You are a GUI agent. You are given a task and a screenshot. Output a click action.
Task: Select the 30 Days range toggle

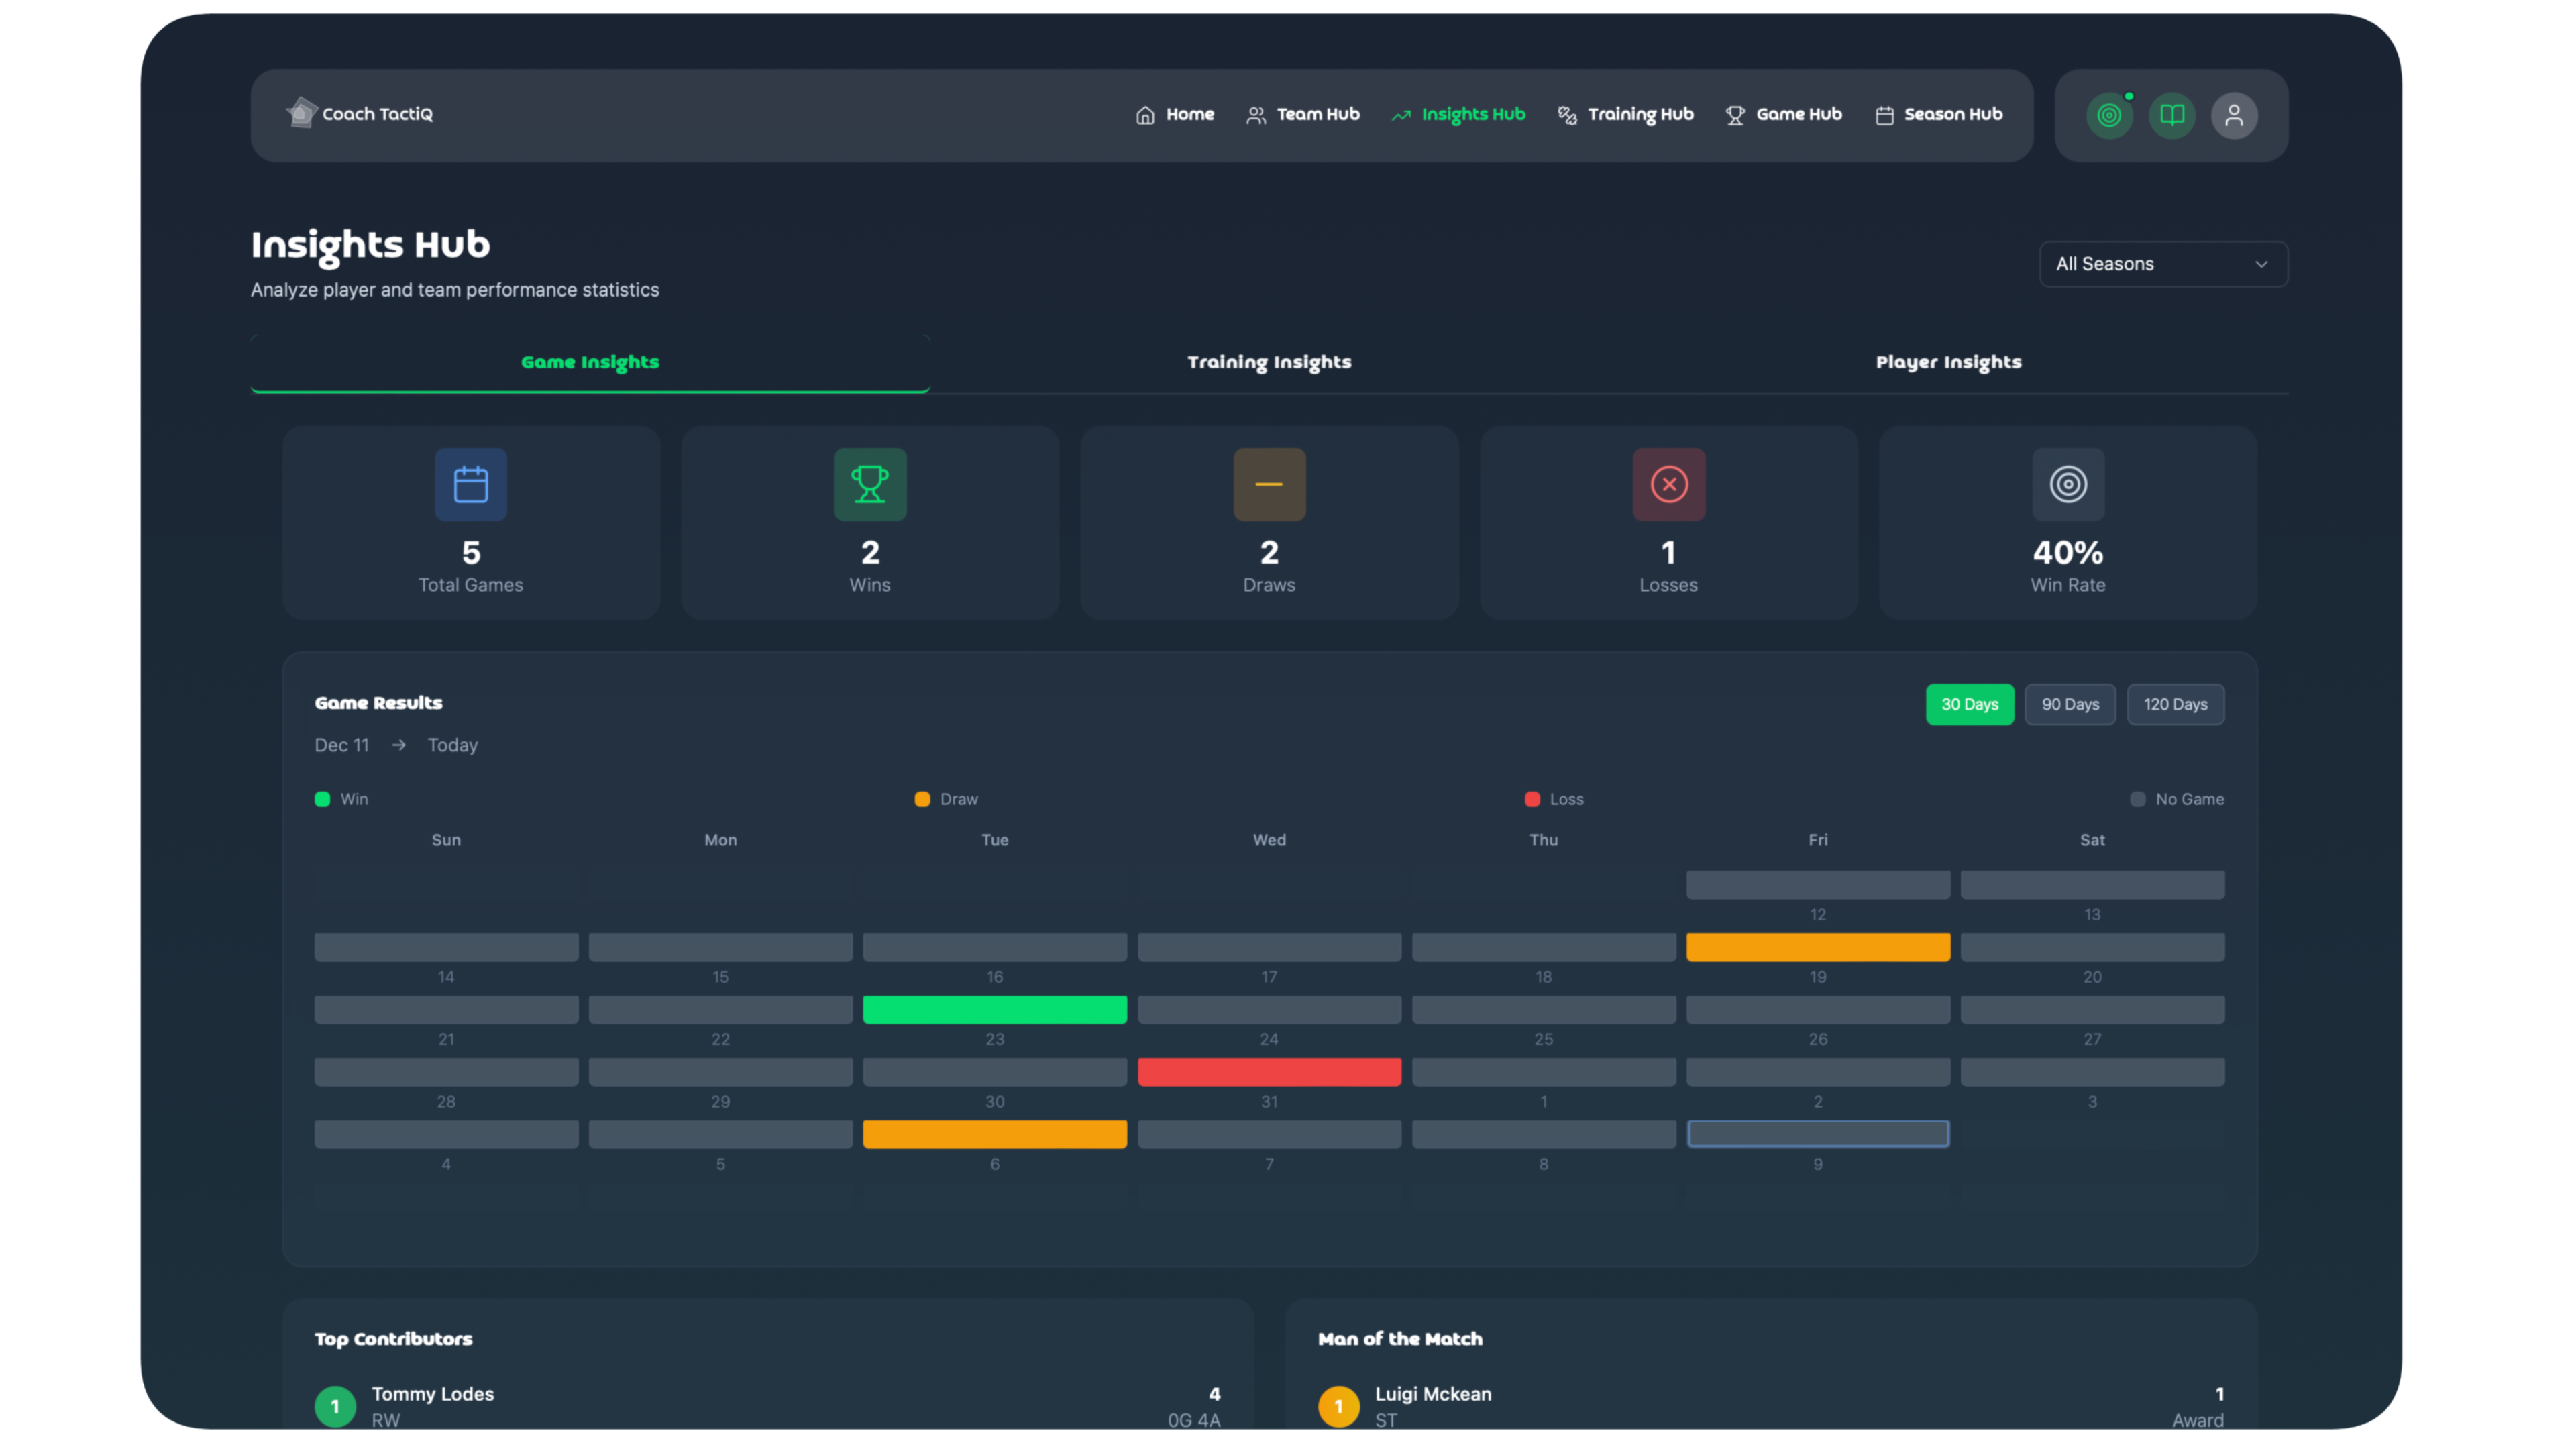[1969, 704]
